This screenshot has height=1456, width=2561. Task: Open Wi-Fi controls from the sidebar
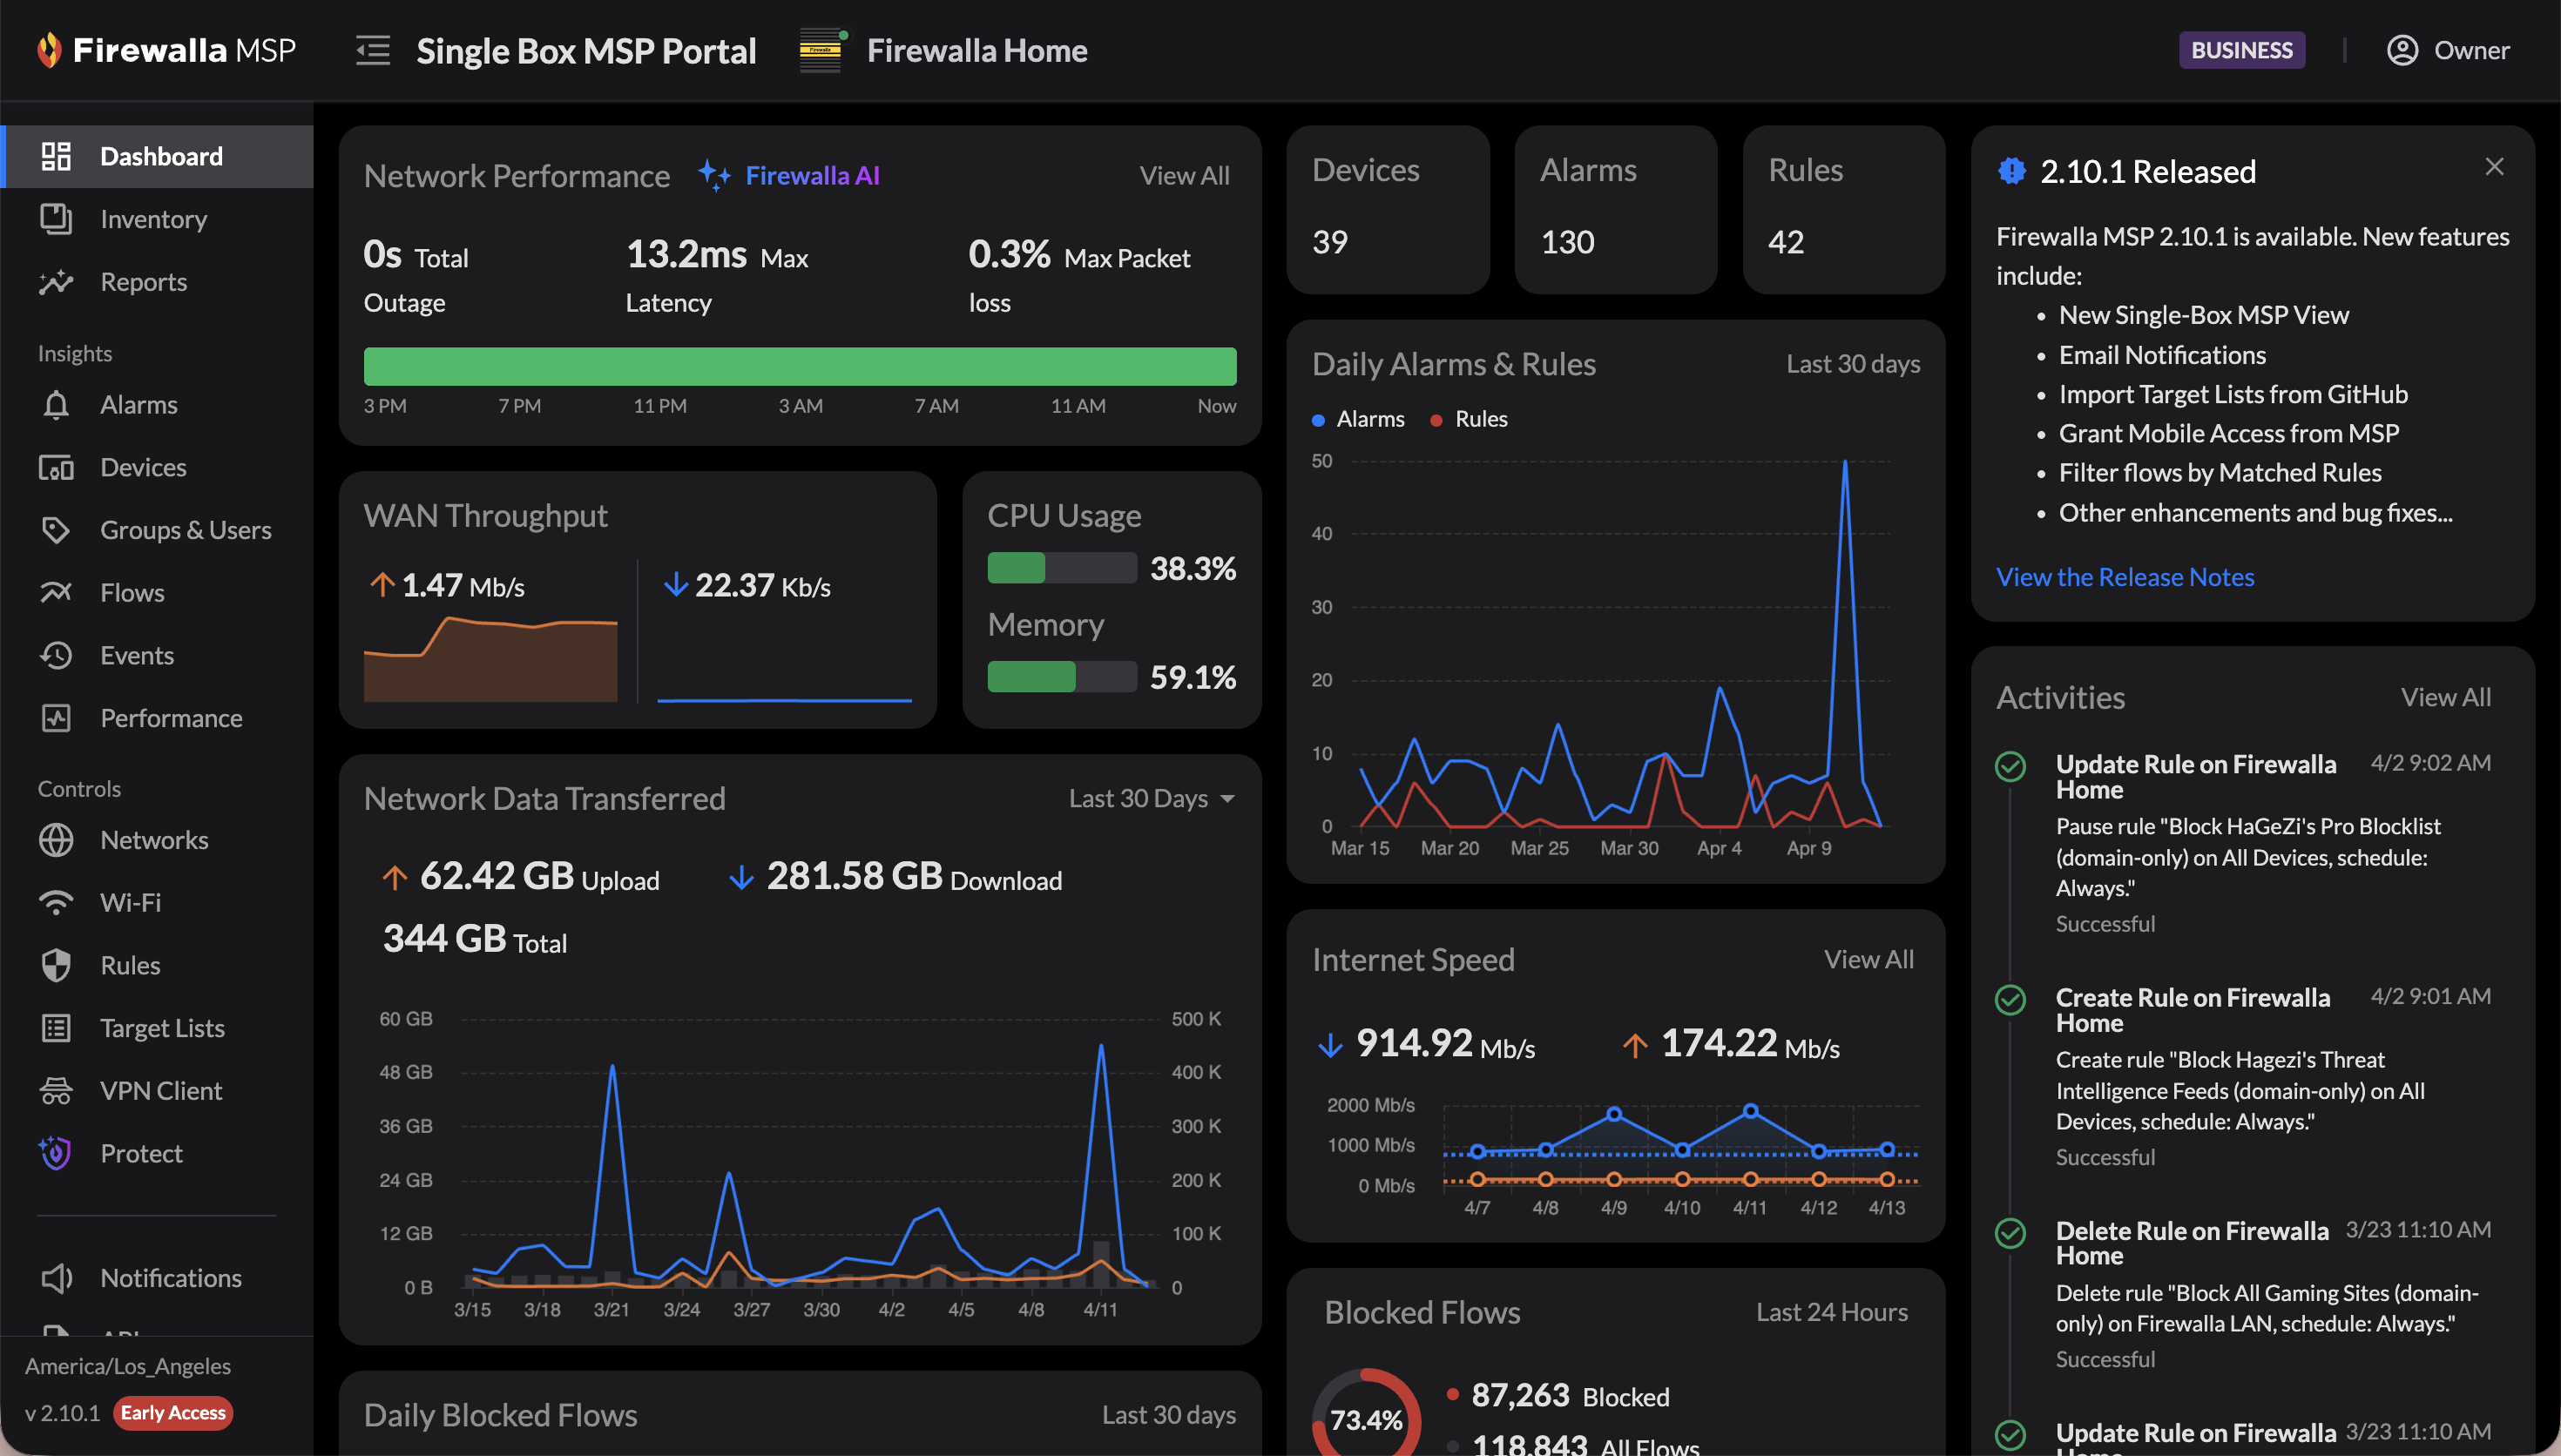130,902
